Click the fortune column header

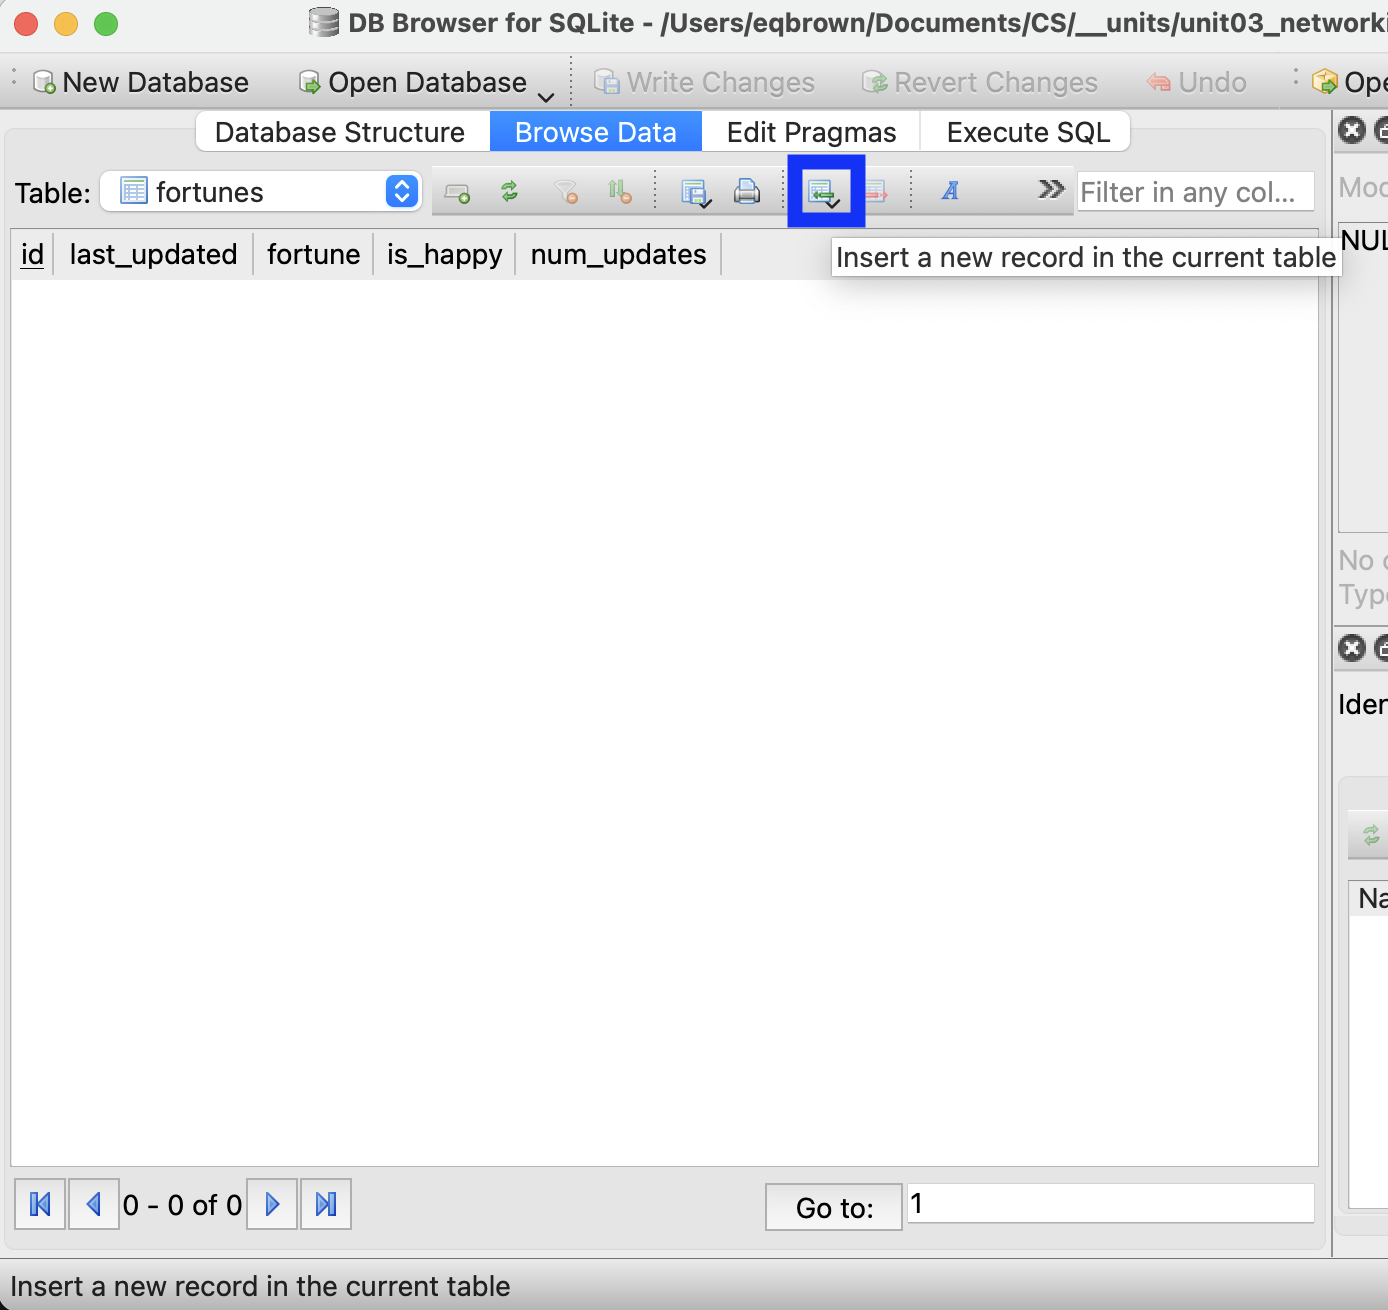[313, 254]
